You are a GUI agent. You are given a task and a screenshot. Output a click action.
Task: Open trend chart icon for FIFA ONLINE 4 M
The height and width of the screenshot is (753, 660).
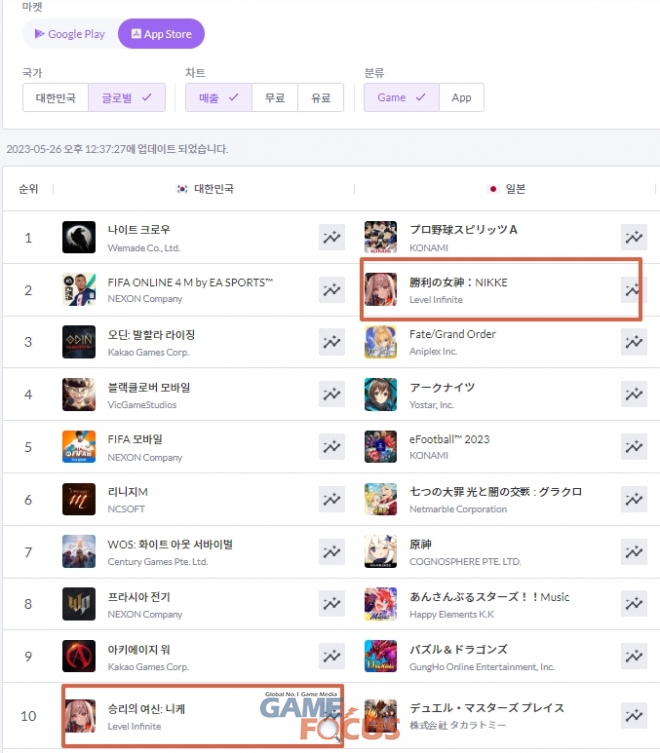(x=332, y=290)
